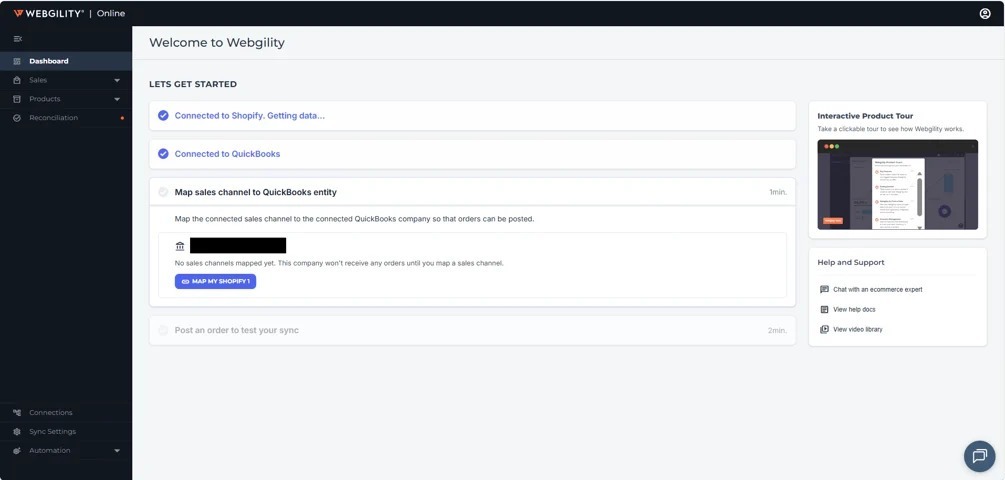This screenshot has height=480, width=1005.
Task: Open Automation in the sidebar
Action: (66, 451)
